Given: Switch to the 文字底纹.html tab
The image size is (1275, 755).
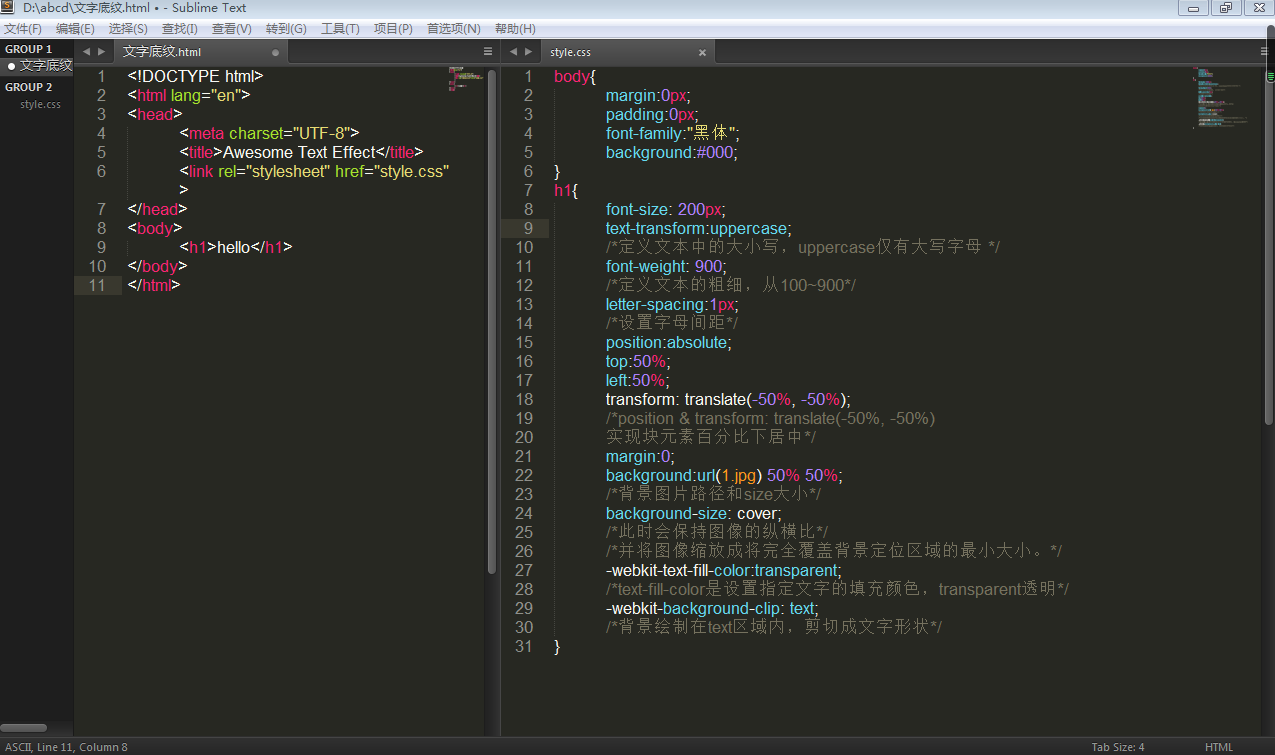Looking at the screenshot, I should 162,53.
